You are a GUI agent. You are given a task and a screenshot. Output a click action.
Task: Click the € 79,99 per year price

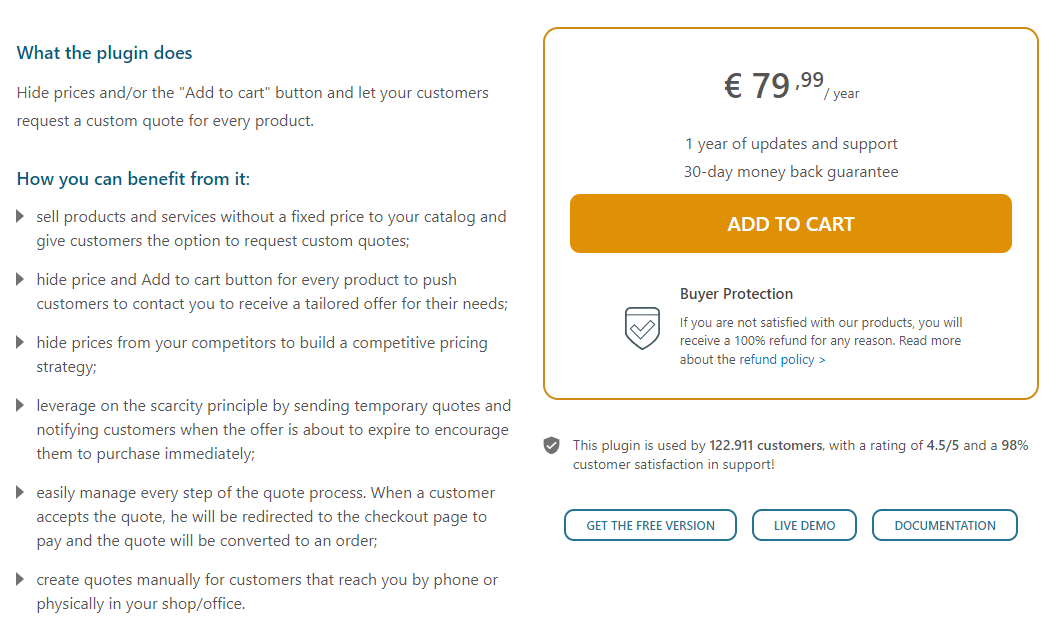(x=789, y=86)
